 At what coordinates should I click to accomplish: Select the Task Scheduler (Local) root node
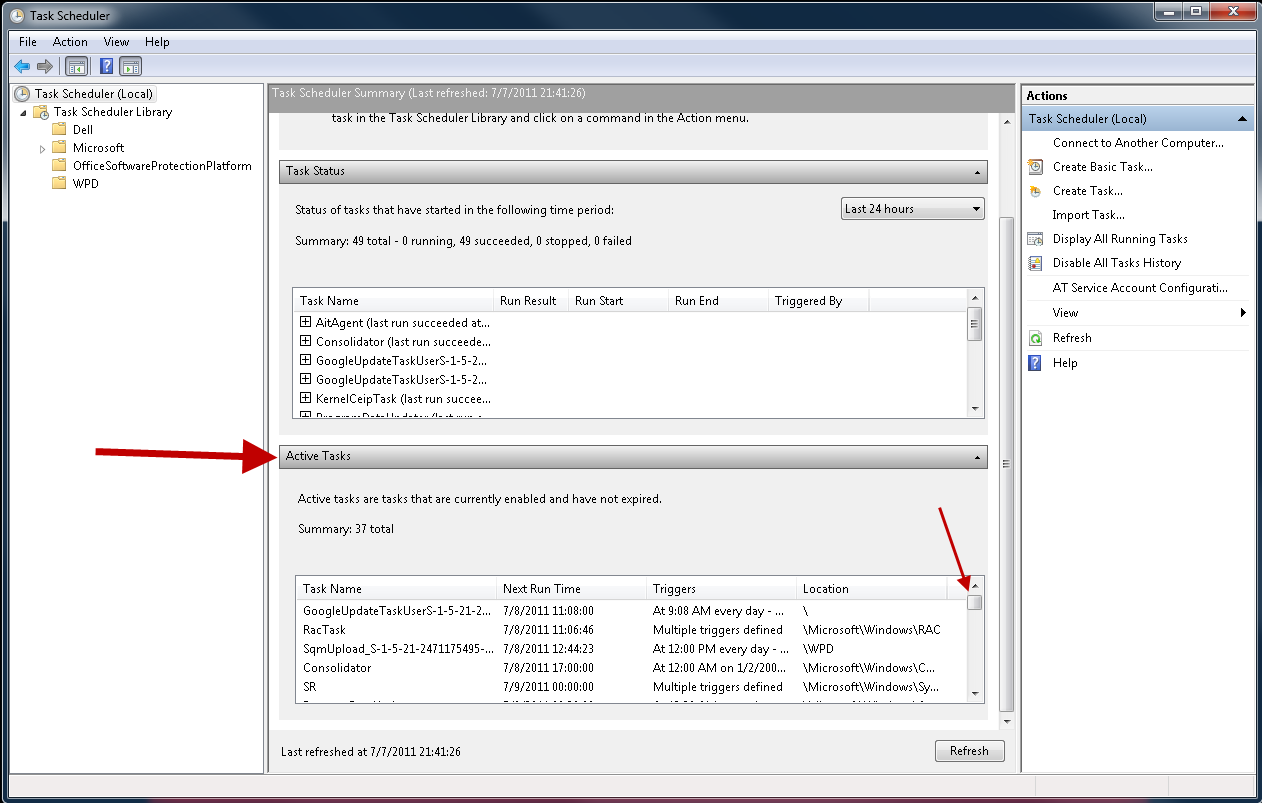point(94,94)
